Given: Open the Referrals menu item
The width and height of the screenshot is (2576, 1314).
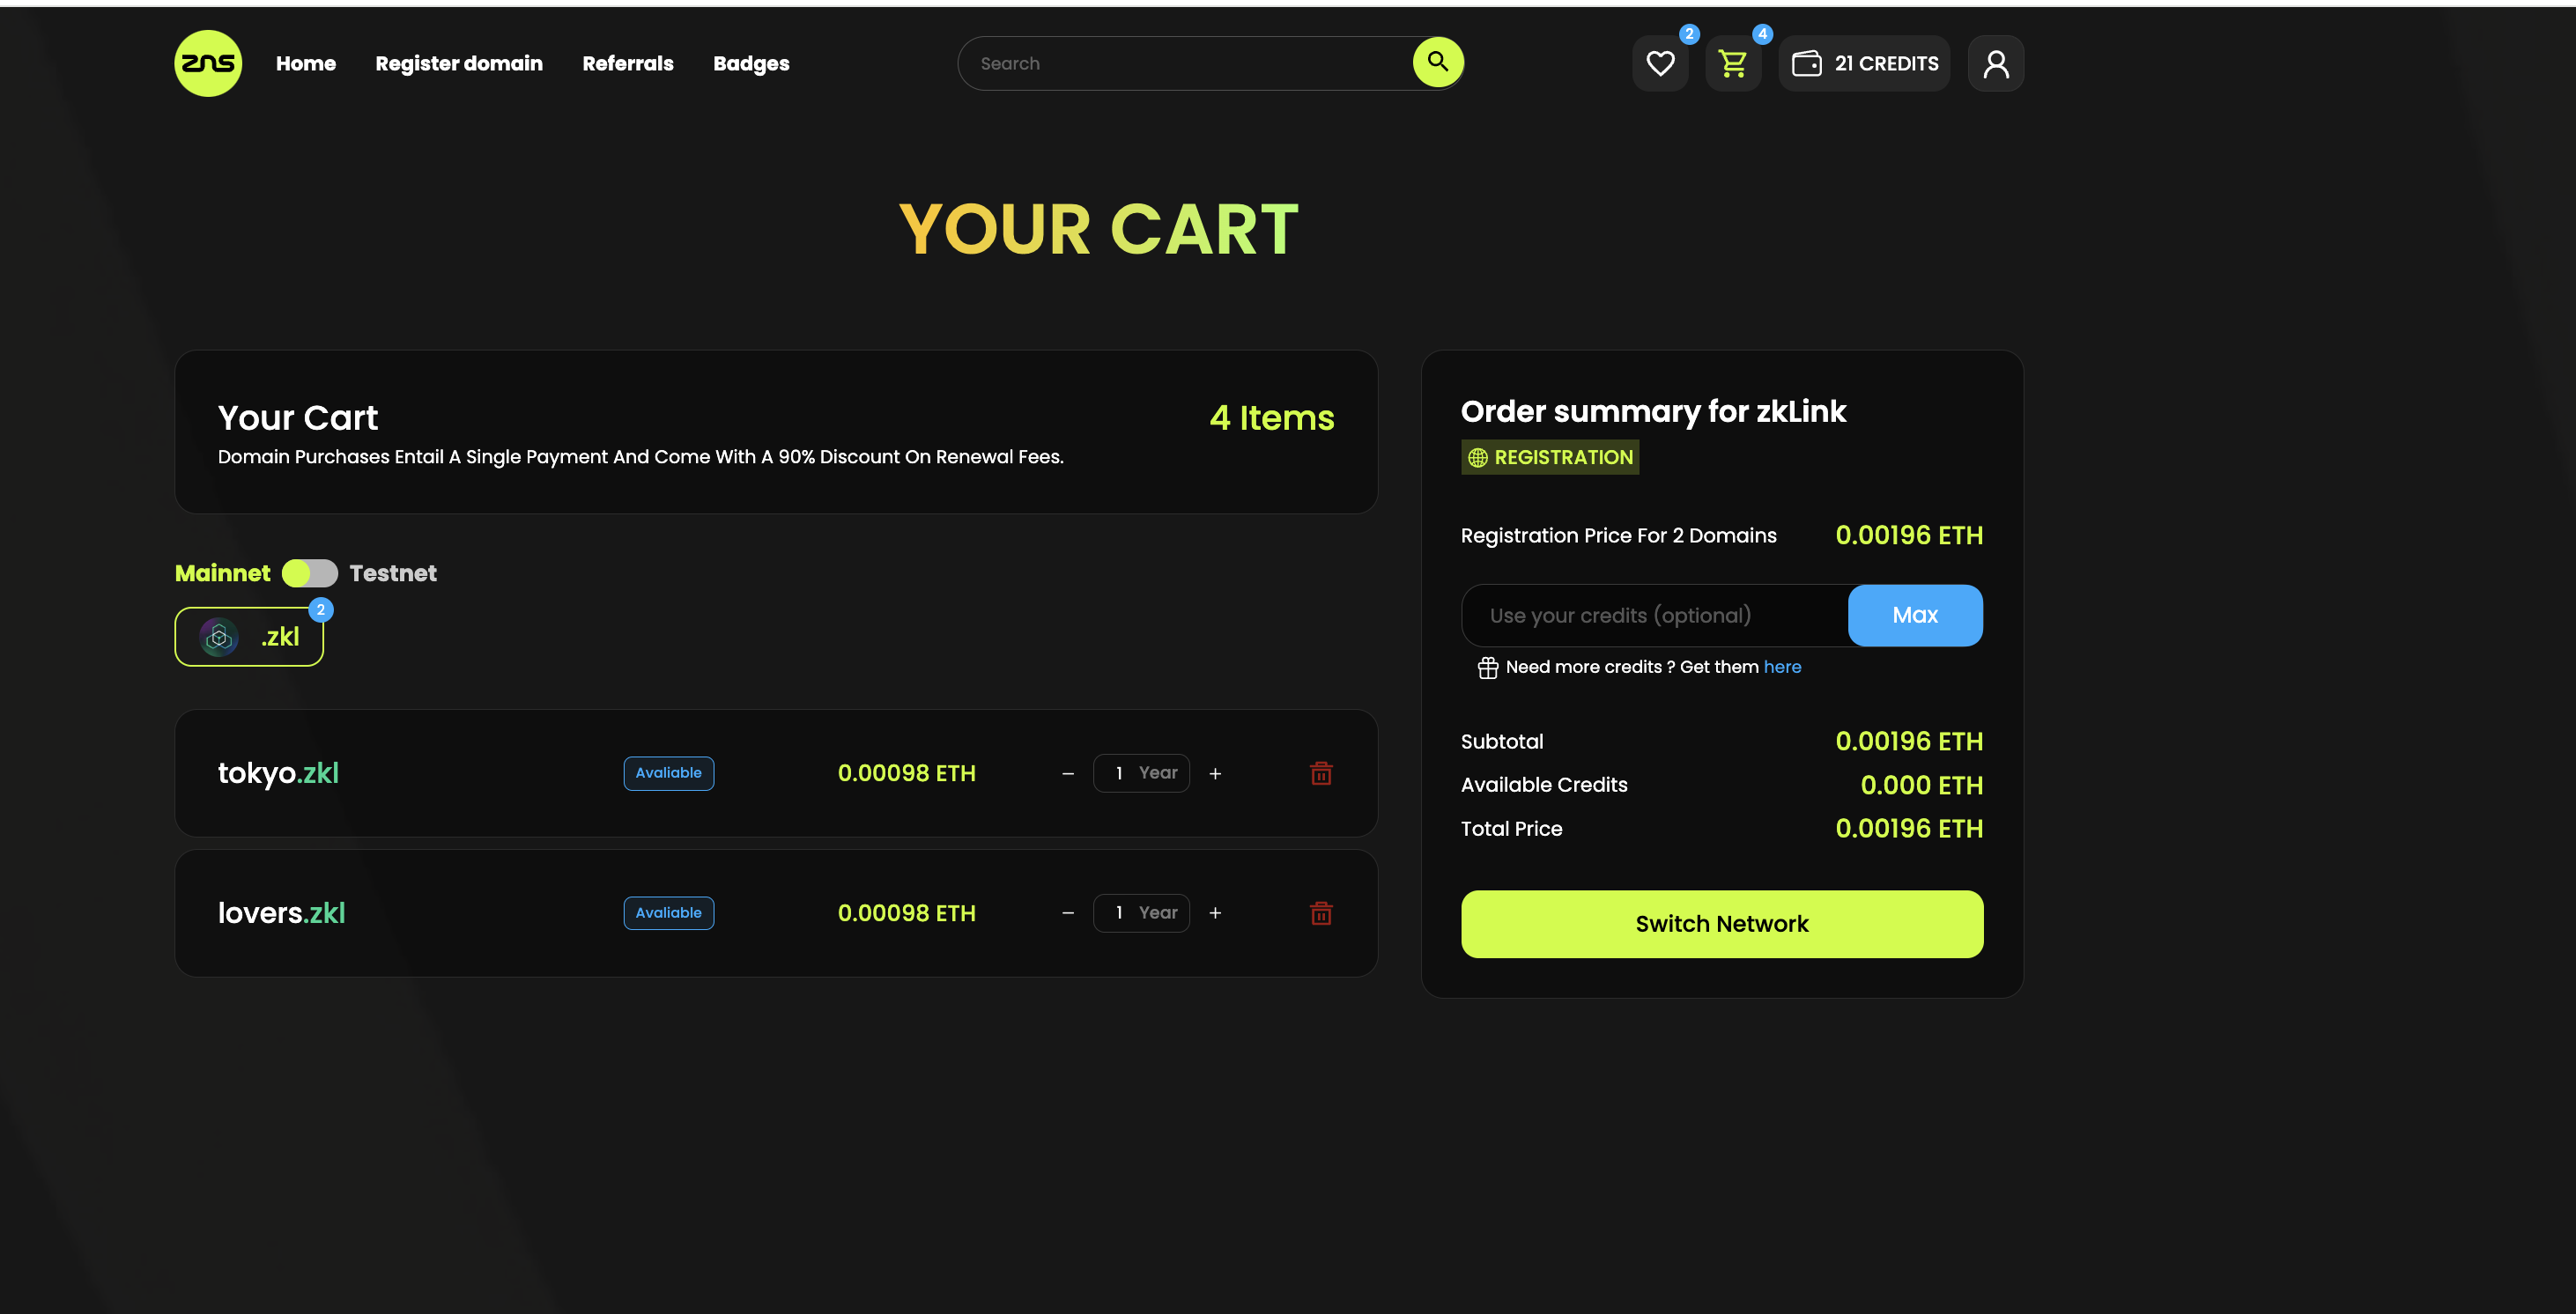Looking at the screenshot, I should (627, 64).
